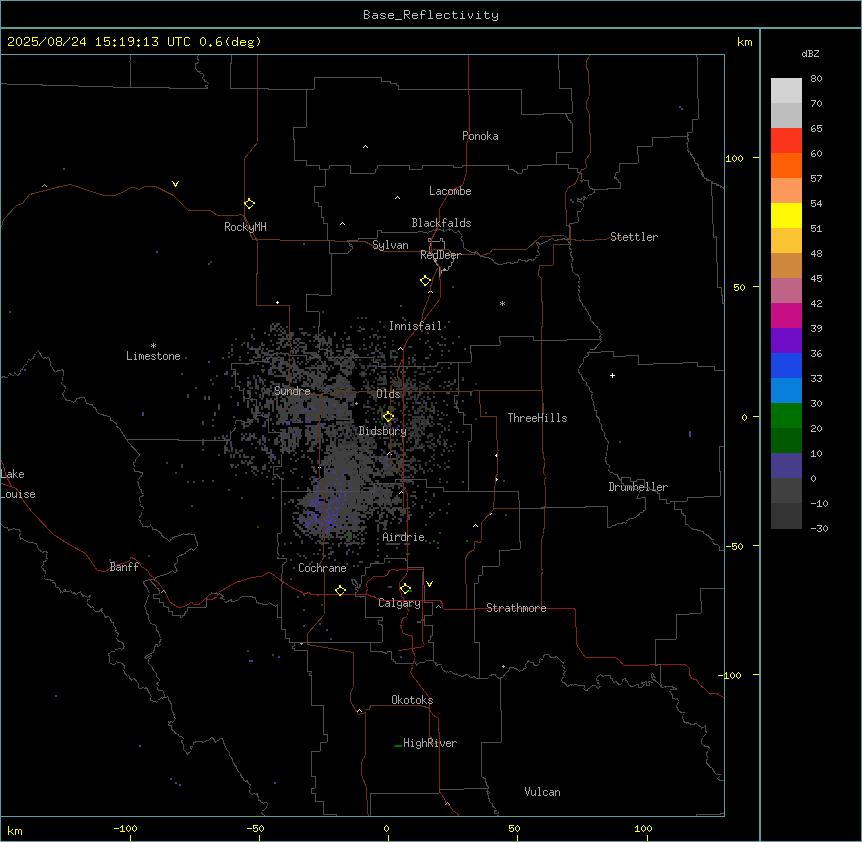Click the 50 tick on the right axis
This screenshot has width=862, height=842.
click(739, 287)
